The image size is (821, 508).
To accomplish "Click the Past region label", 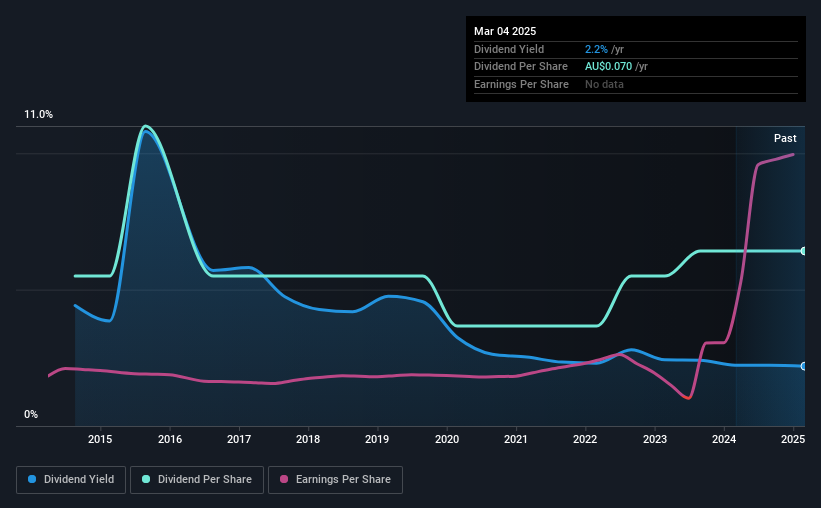I will 785,138.
